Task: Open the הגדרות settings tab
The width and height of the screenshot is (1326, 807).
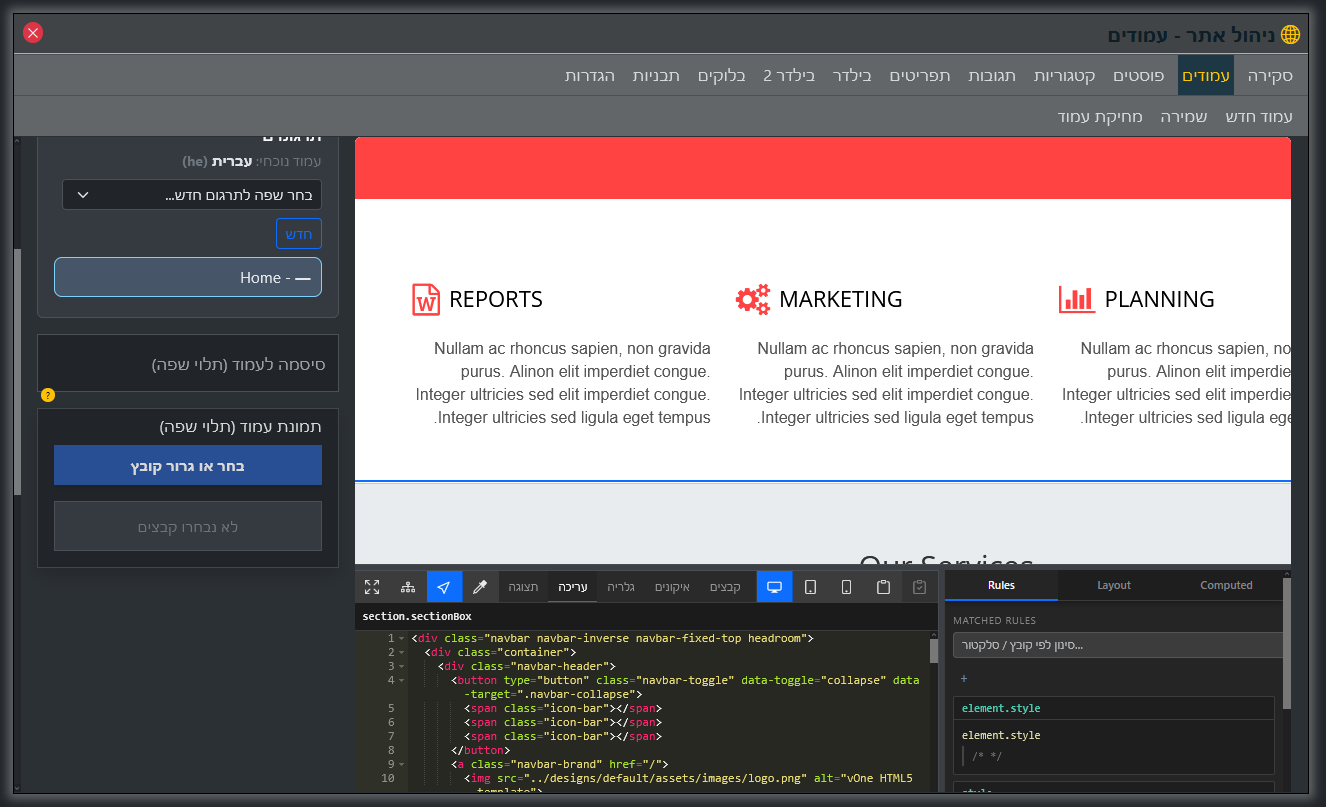Action: [x=590, y=76]
